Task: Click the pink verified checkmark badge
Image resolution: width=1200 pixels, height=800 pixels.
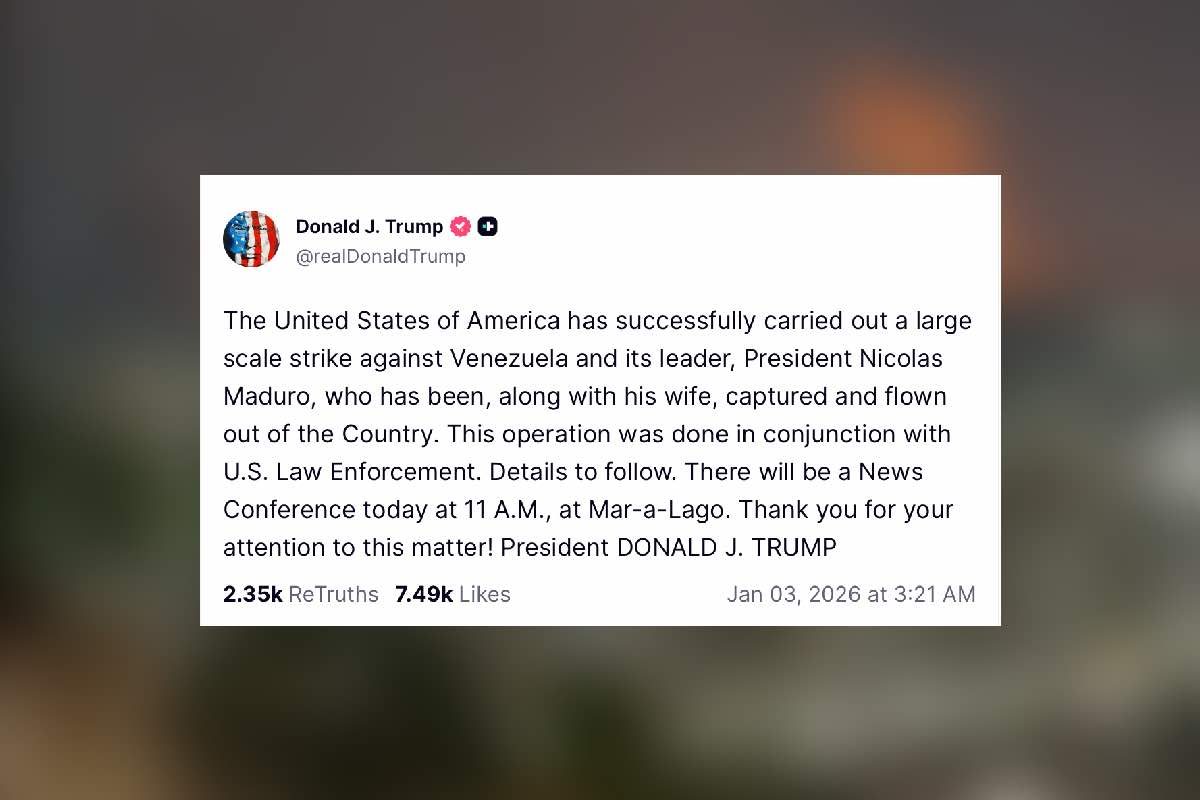Action: click(x=460, y=227)
